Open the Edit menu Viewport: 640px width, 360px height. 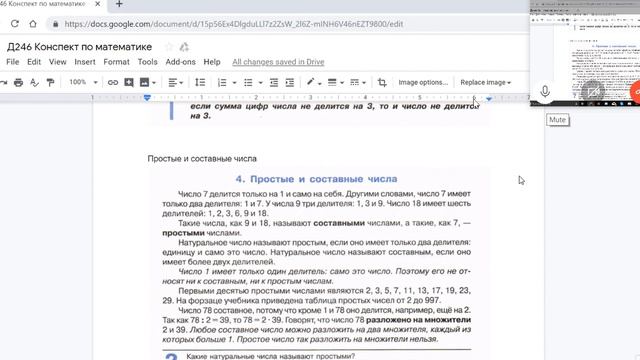(x=34, y=62)
